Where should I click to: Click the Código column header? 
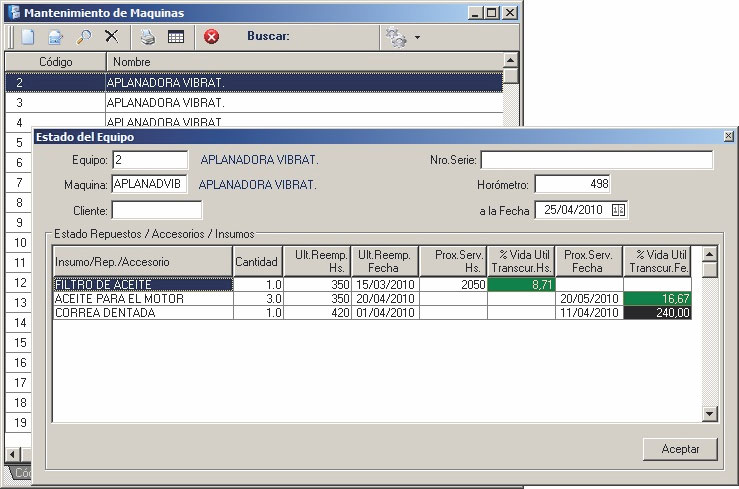point(55,62)
